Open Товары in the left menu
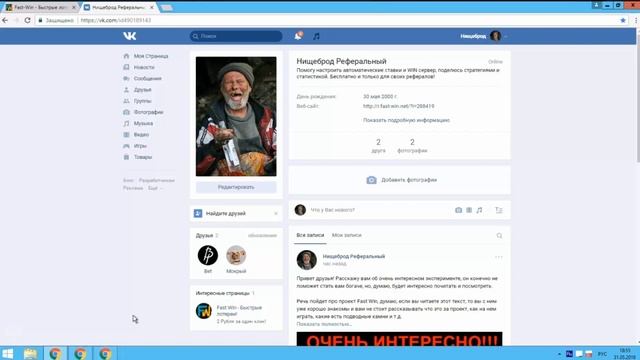 click(143, 157)
